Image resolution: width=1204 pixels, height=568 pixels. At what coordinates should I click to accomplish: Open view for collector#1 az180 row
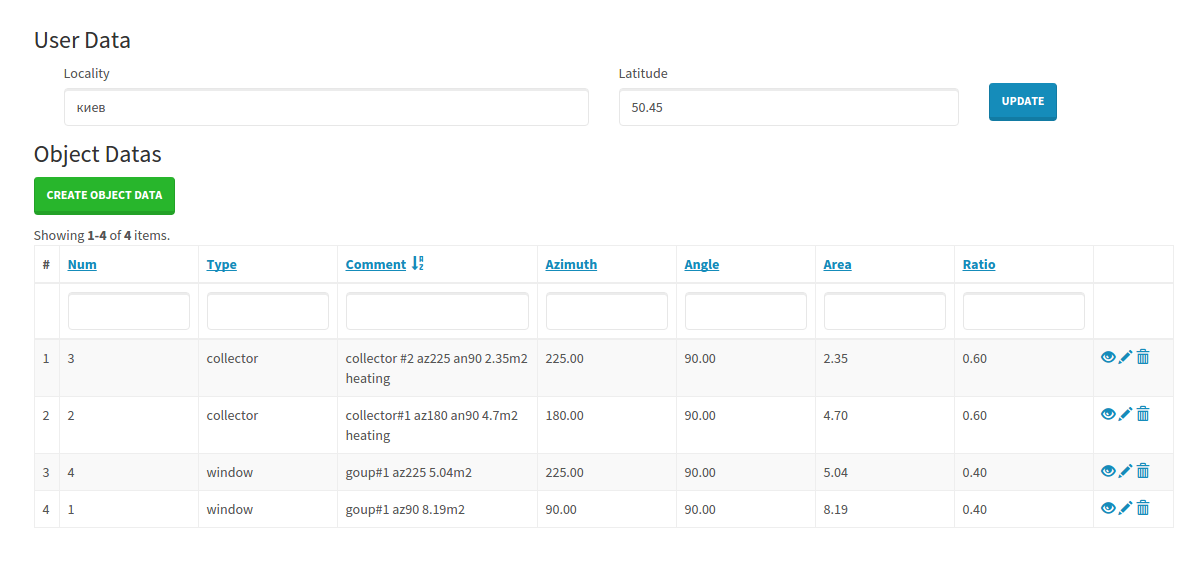pos(1108,414)
